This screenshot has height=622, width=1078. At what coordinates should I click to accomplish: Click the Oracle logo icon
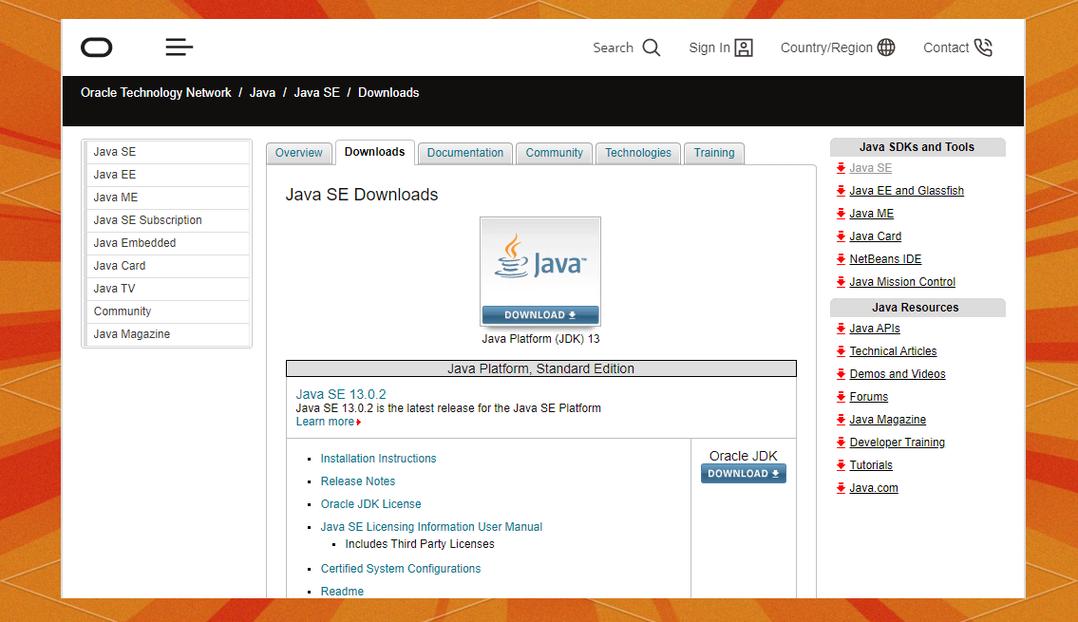[x=97, y=47]
